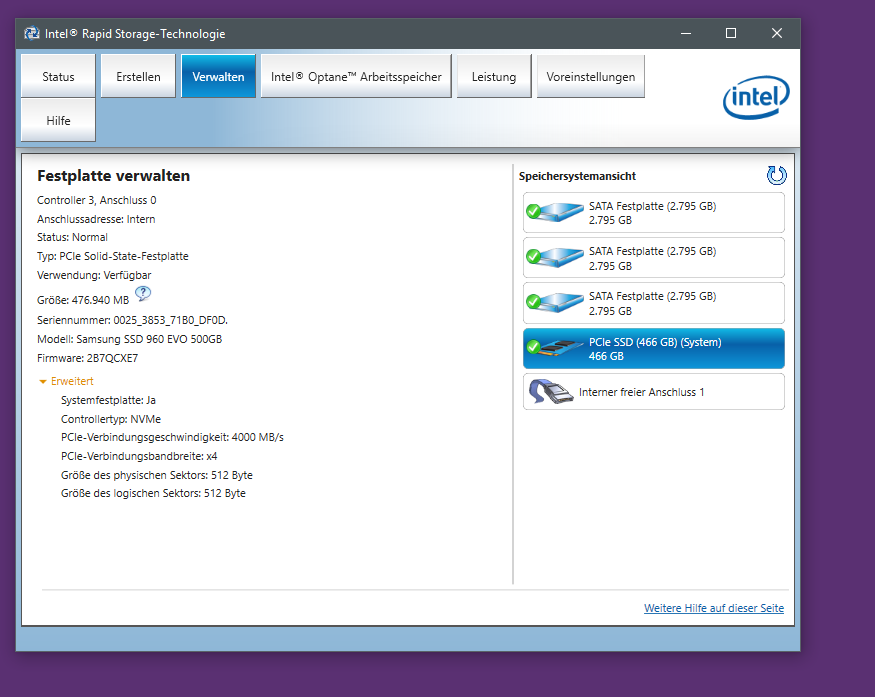The width and height of the screenshot is (875, 697).
Task: Click Speichersystemansicht heading
Action: (x=577, y=176)
